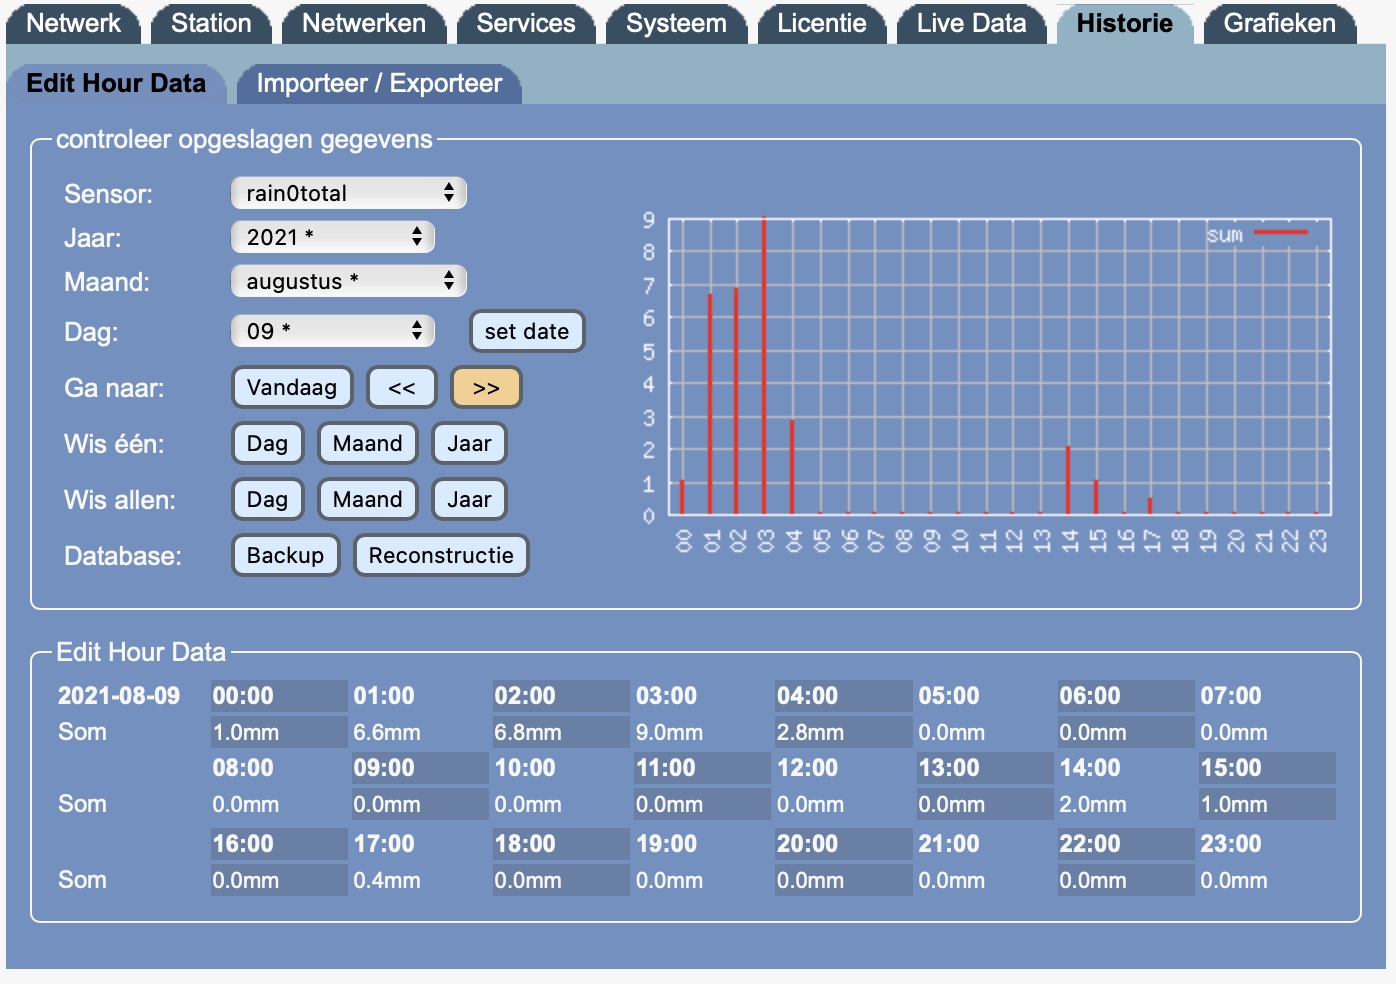This screenshot has width=1396, height=984.
Task: Edit the 04:00 value 2.8mm
Action: [x=844, y=732]
